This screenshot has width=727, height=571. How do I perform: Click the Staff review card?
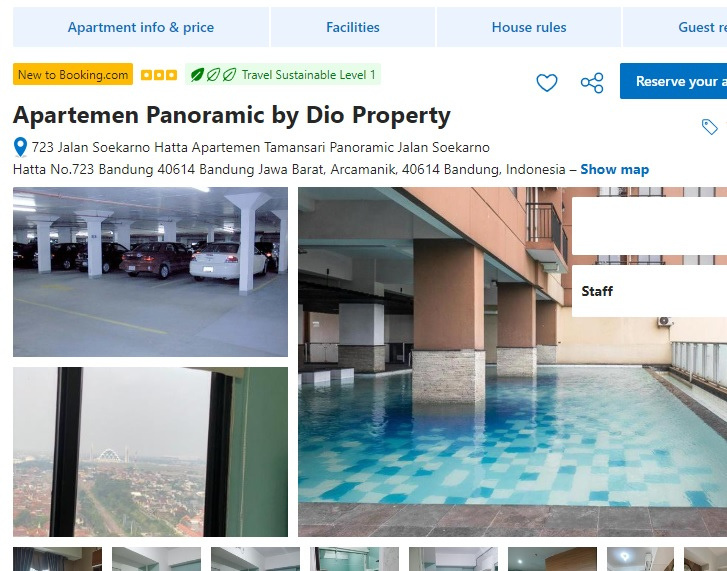click(649, 291)
